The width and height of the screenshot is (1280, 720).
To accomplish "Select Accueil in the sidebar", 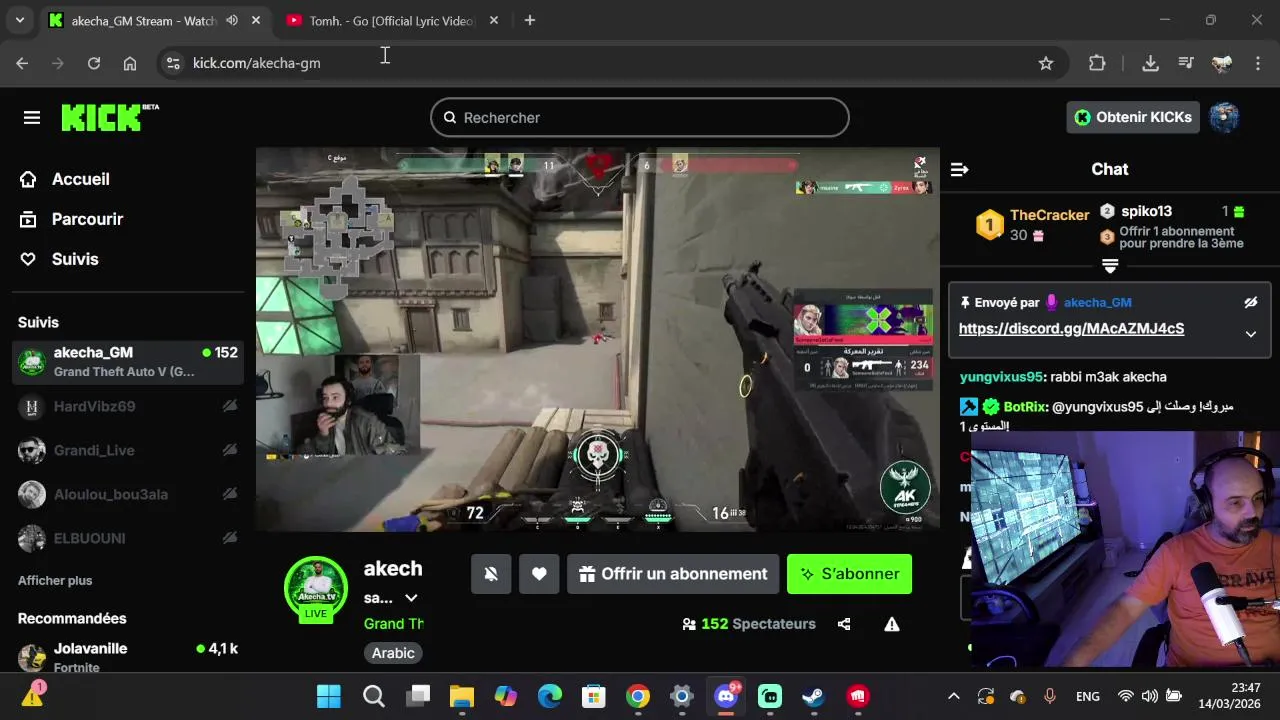I will coord(81,179).
